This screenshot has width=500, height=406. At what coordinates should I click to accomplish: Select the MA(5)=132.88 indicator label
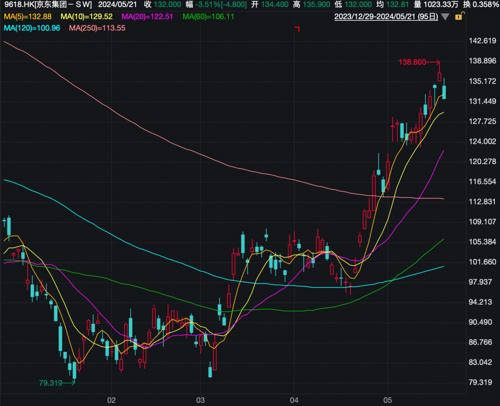pos(28,17)
